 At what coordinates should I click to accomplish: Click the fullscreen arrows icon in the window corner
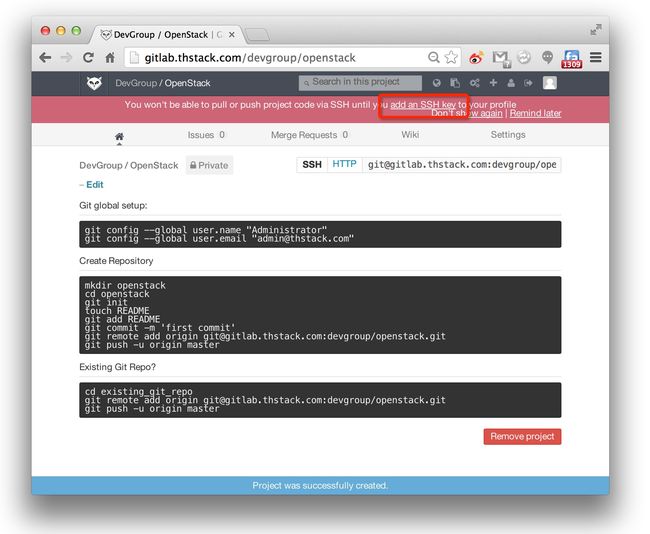coord(596,30)
